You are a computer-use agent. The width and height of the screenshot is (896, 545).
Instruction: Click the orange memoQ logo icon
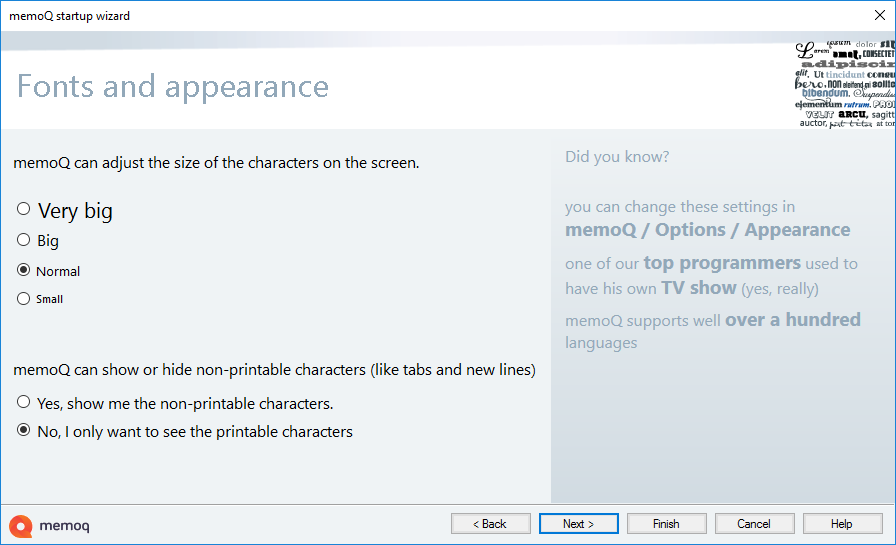coord(20,525)
